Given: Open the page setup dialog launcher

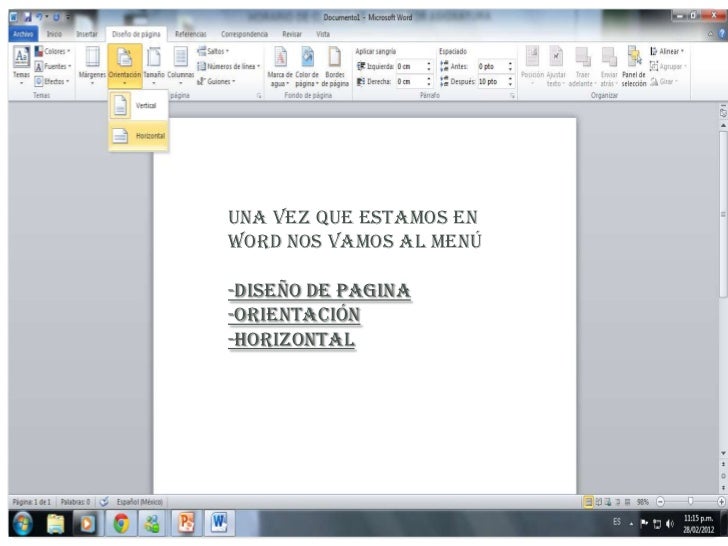Looking at the screenshot, I should [x=259, y=96].
